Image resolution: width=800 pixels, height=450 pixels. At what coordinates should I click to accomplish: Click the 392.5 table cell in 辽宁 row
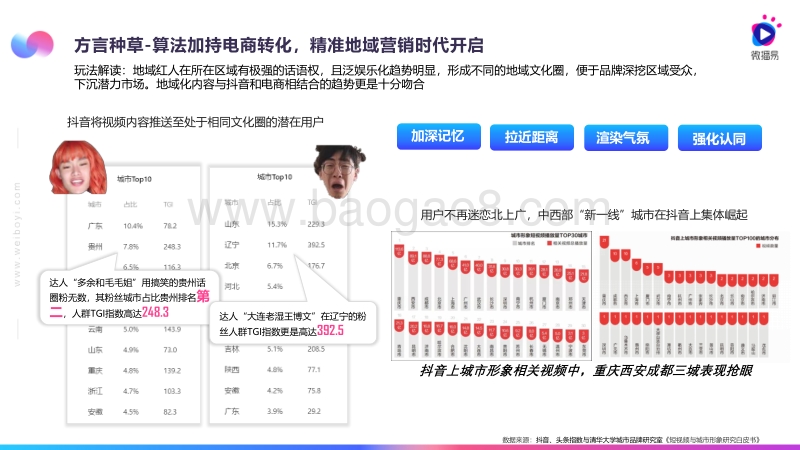[316, 245]
